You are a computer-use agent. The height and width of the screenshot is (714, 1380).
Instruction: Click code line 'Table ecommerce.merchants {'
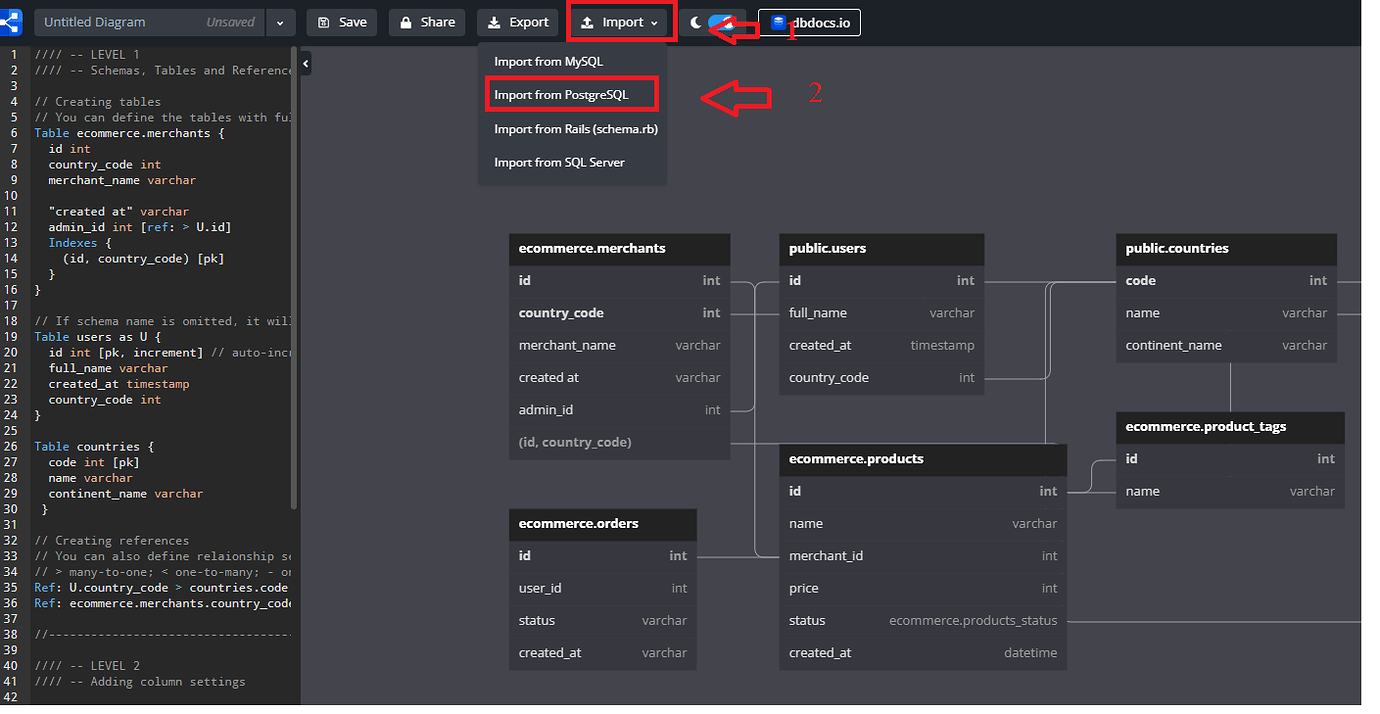coord(130,133)
